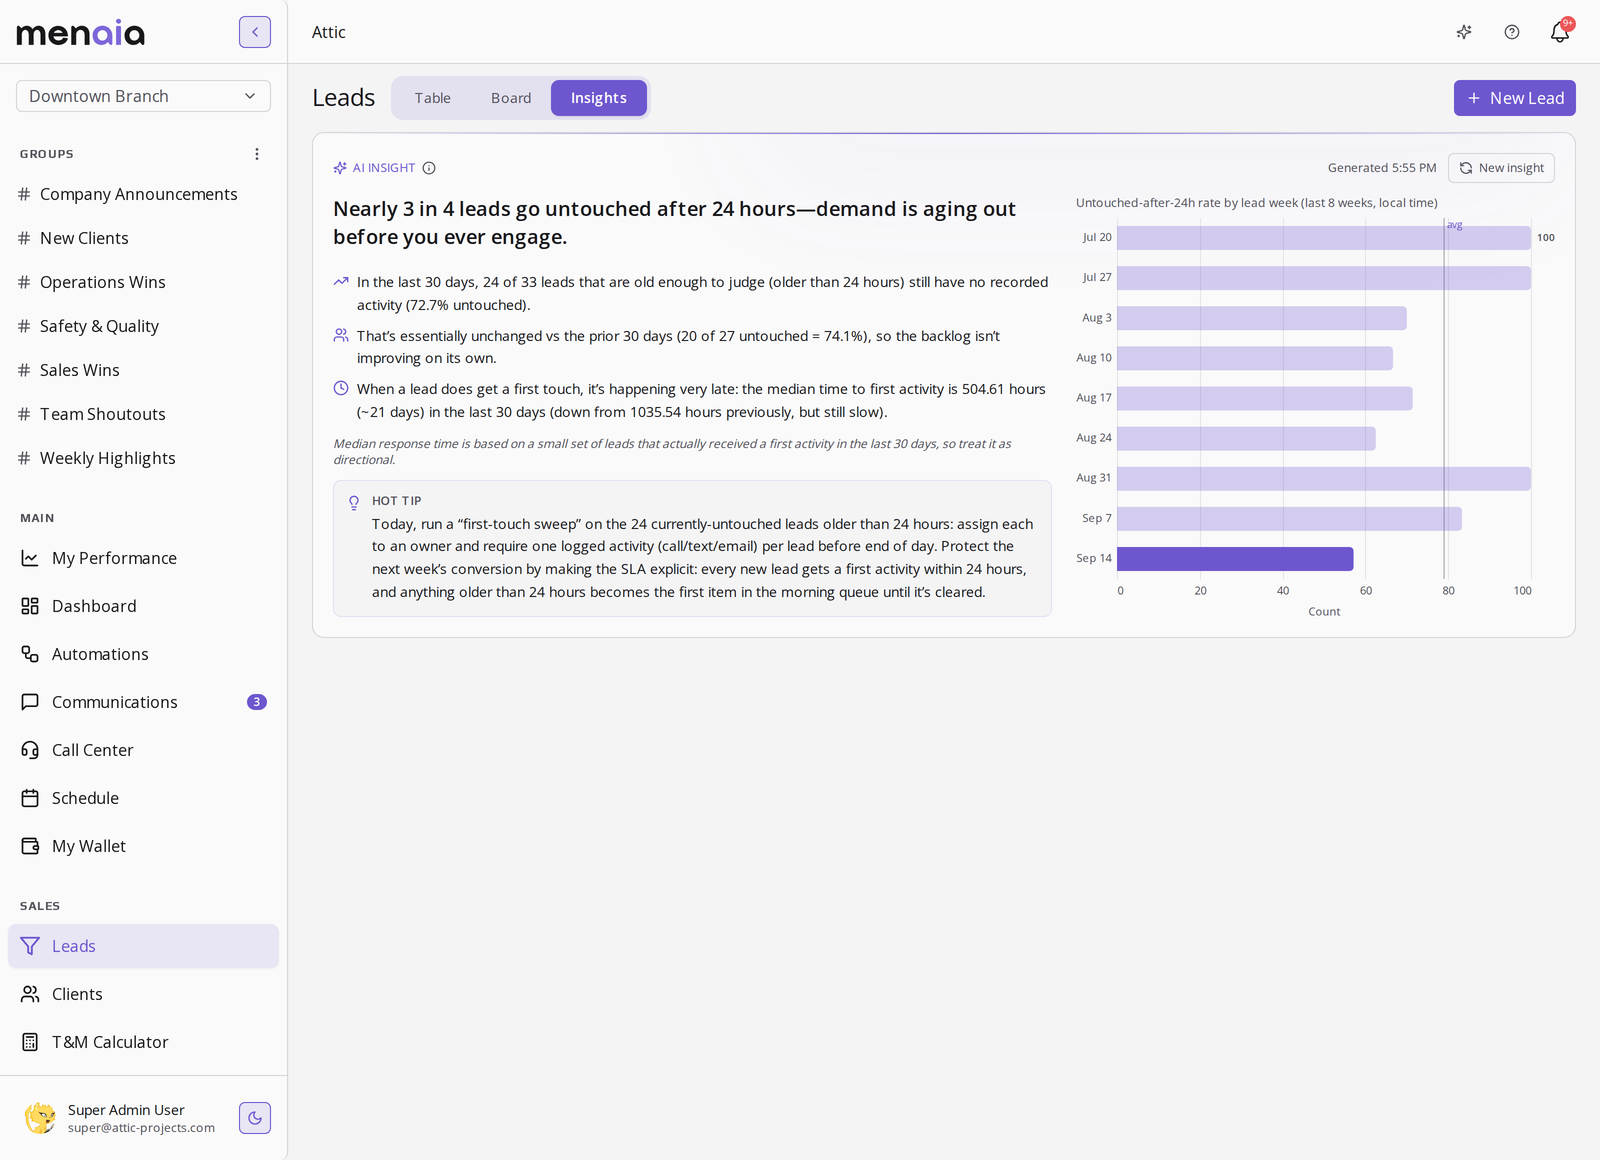The image size is (1600, 1160).
Task: Select the highlighted Sep 14 chart bar
Action: [1235, 559]
